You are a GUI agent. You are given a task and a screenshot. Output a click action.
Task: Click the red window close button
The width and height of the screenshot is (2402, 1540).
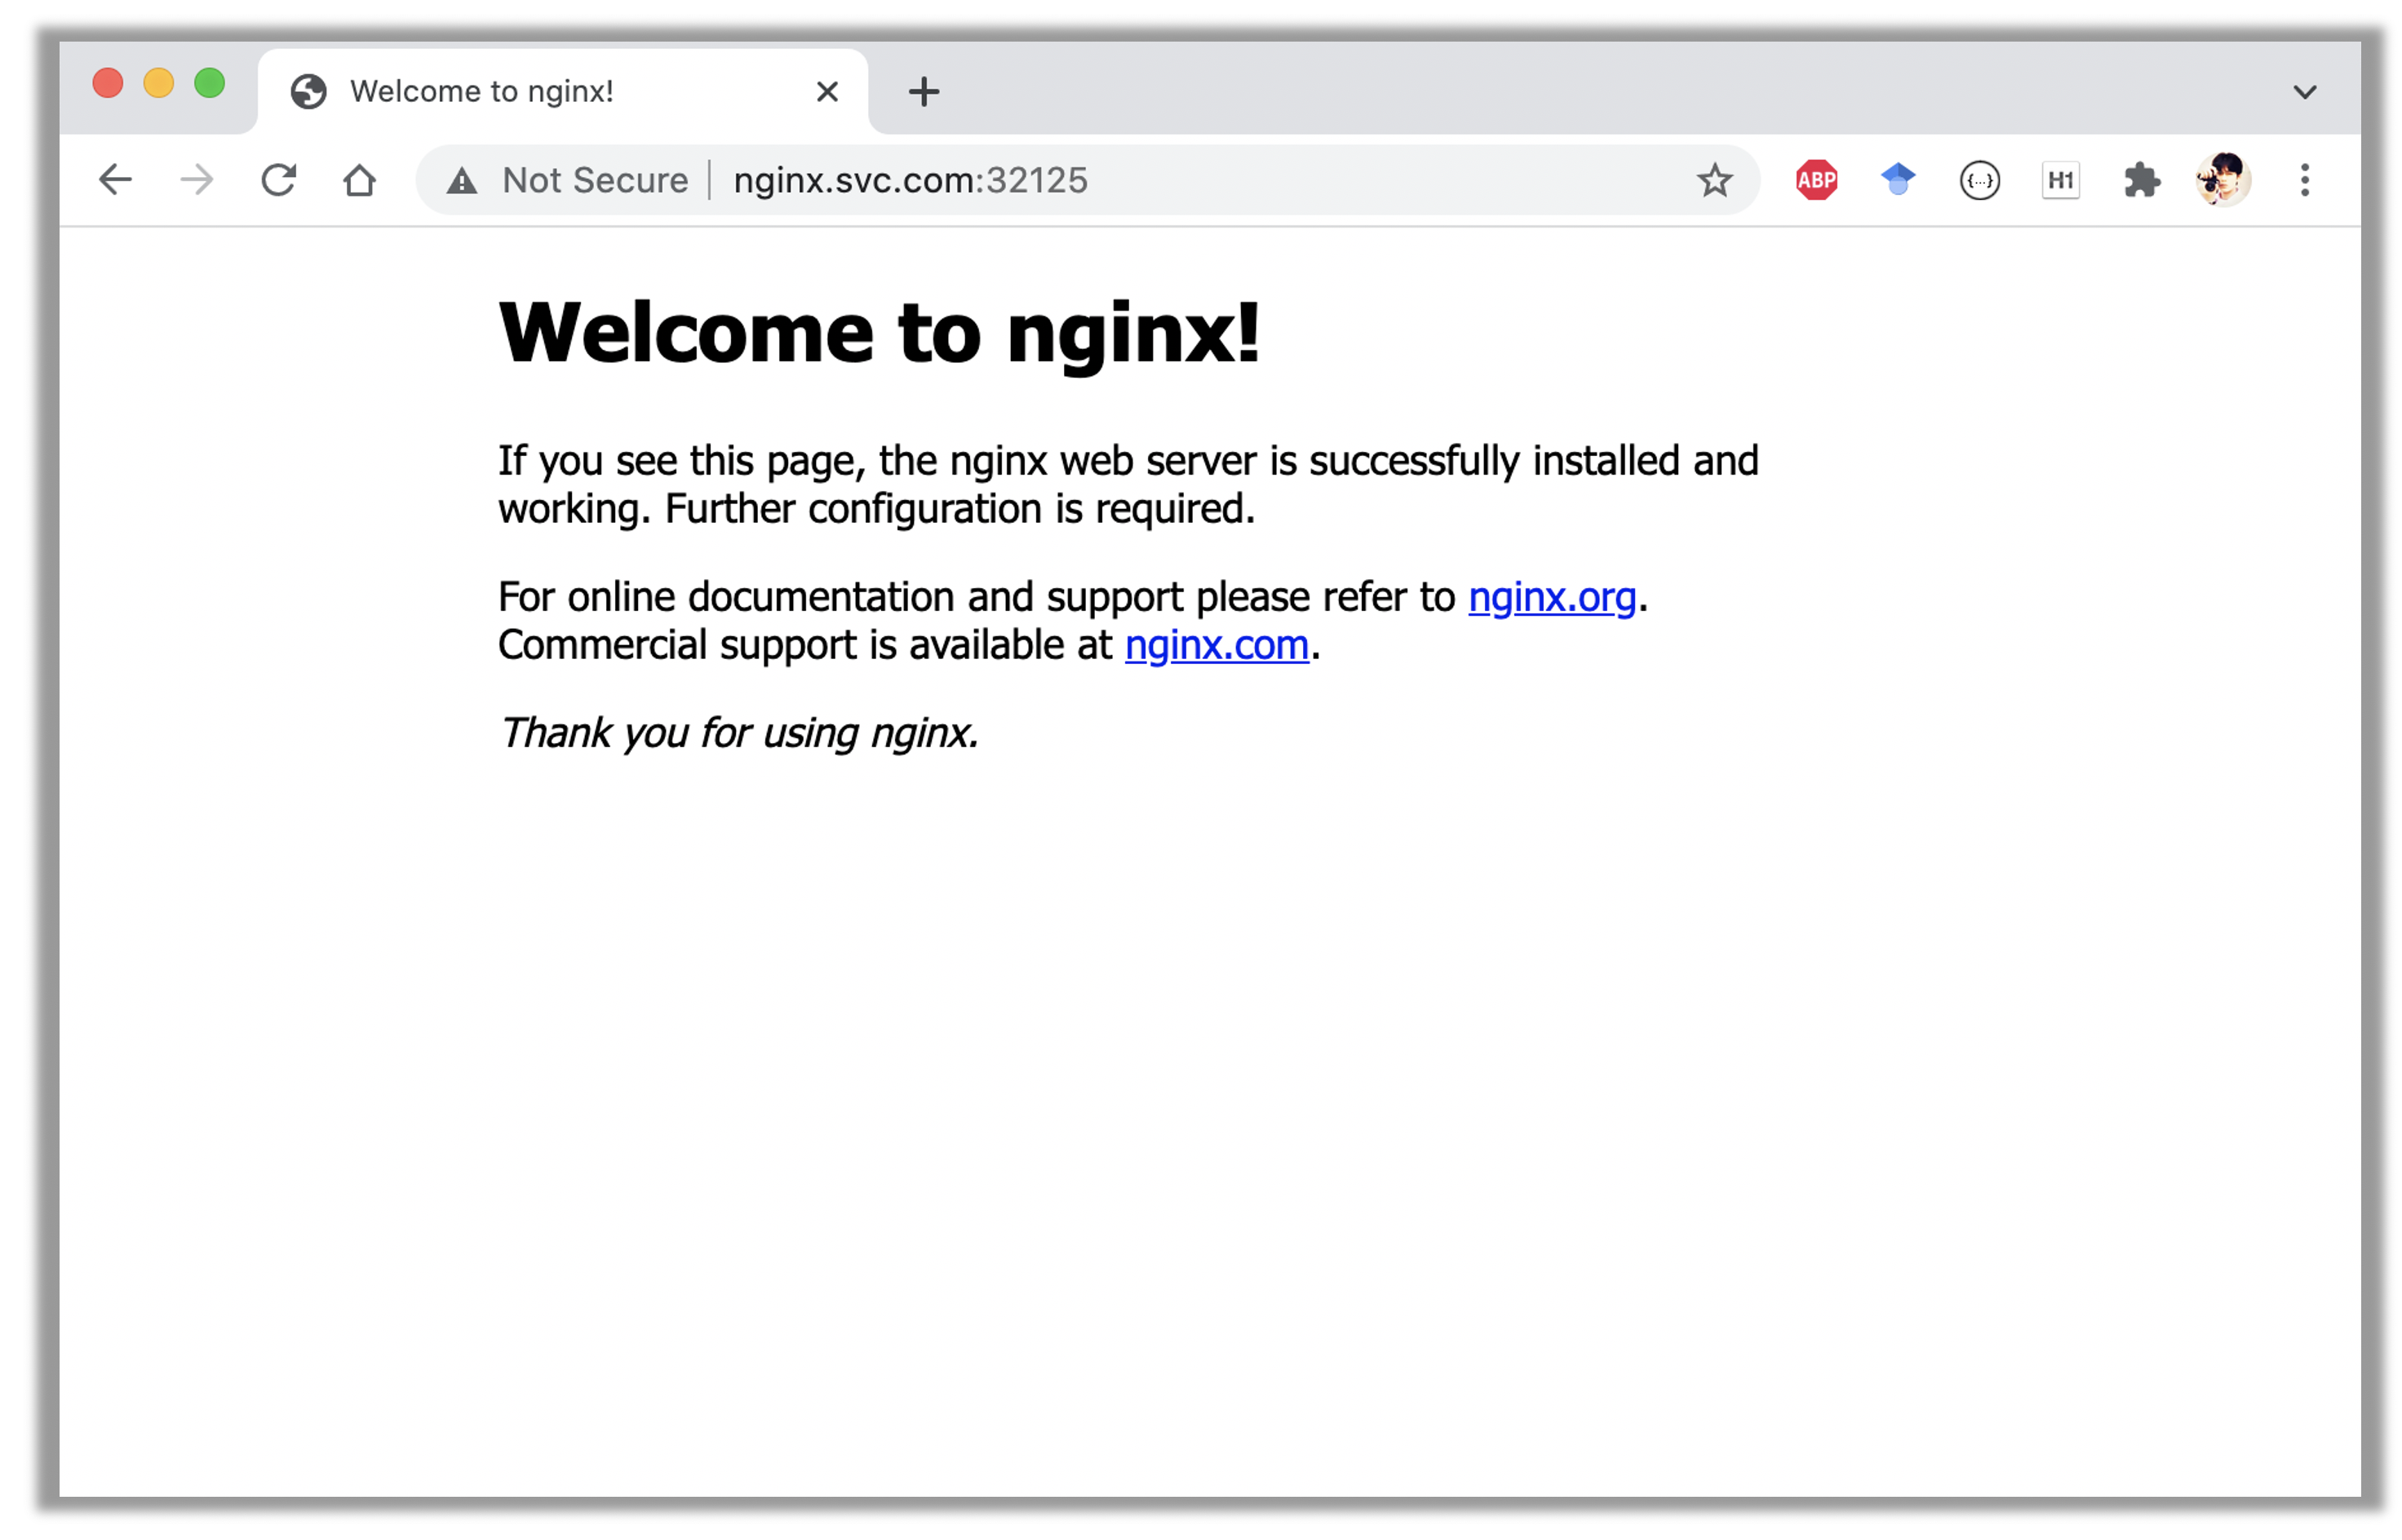[108, 82]
